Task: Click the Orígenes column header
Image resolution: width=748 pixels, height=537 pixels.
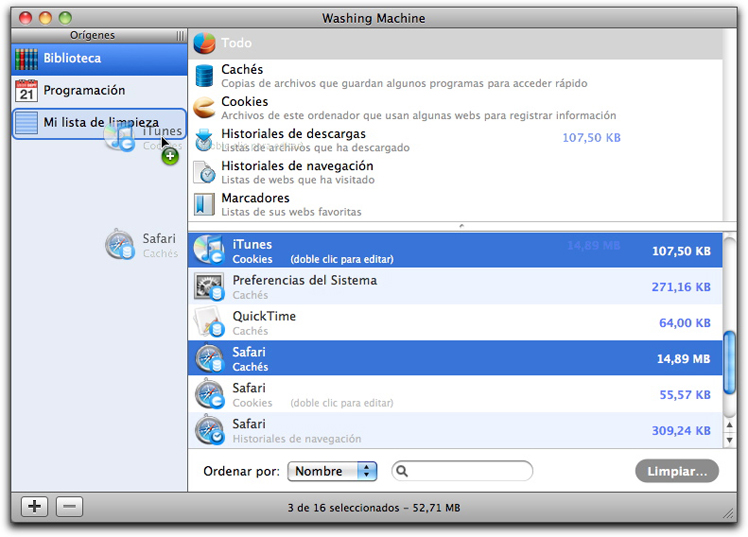Action: click(99, 36)
